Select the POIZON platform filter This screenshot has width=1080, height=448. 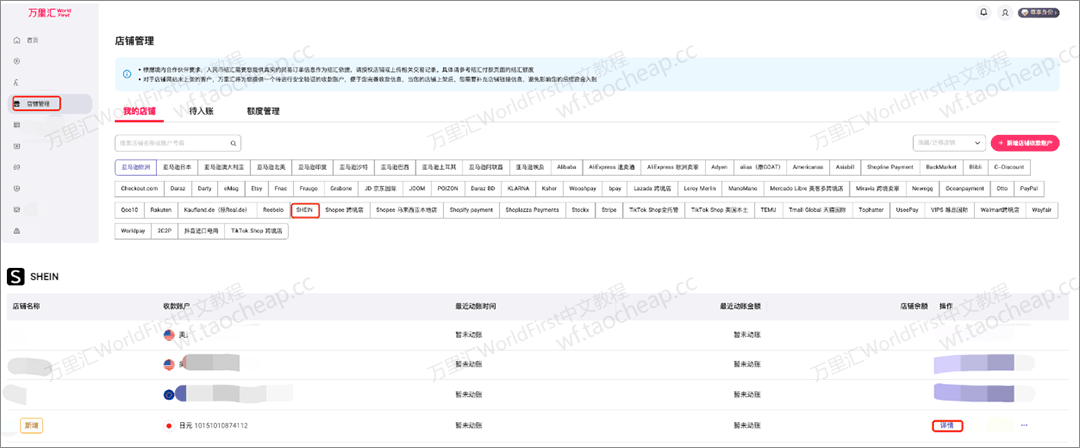(448, 188)
